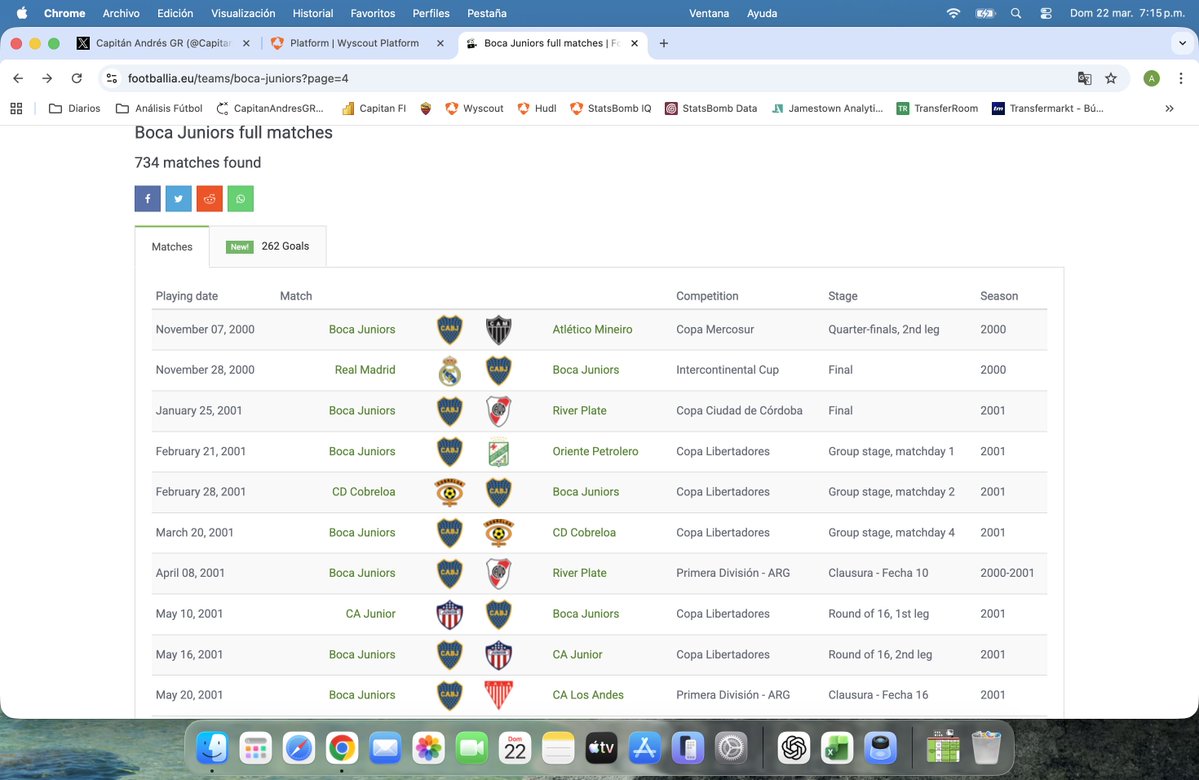Open Control Center in menu bar

point(1046,13)
